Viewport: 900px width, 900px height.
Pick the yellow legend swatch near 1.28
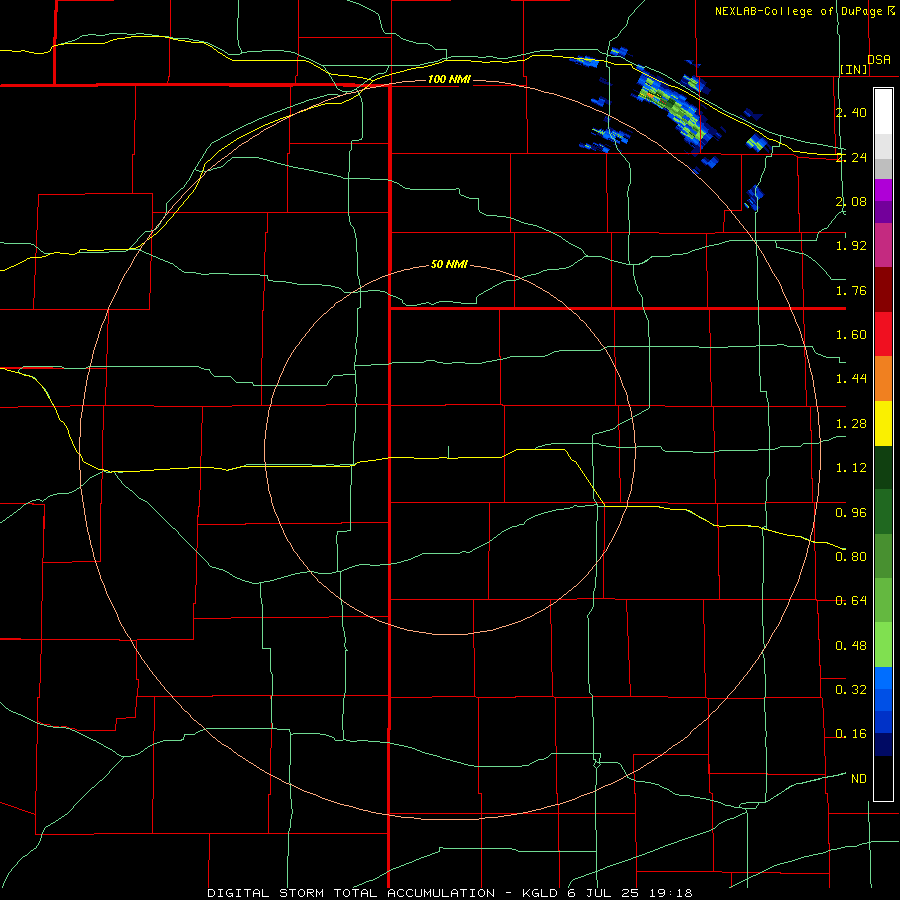(883, 423)
